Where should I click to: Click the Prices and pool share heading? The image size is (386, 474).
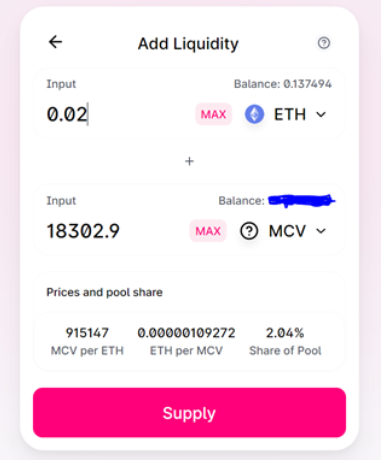104,292
